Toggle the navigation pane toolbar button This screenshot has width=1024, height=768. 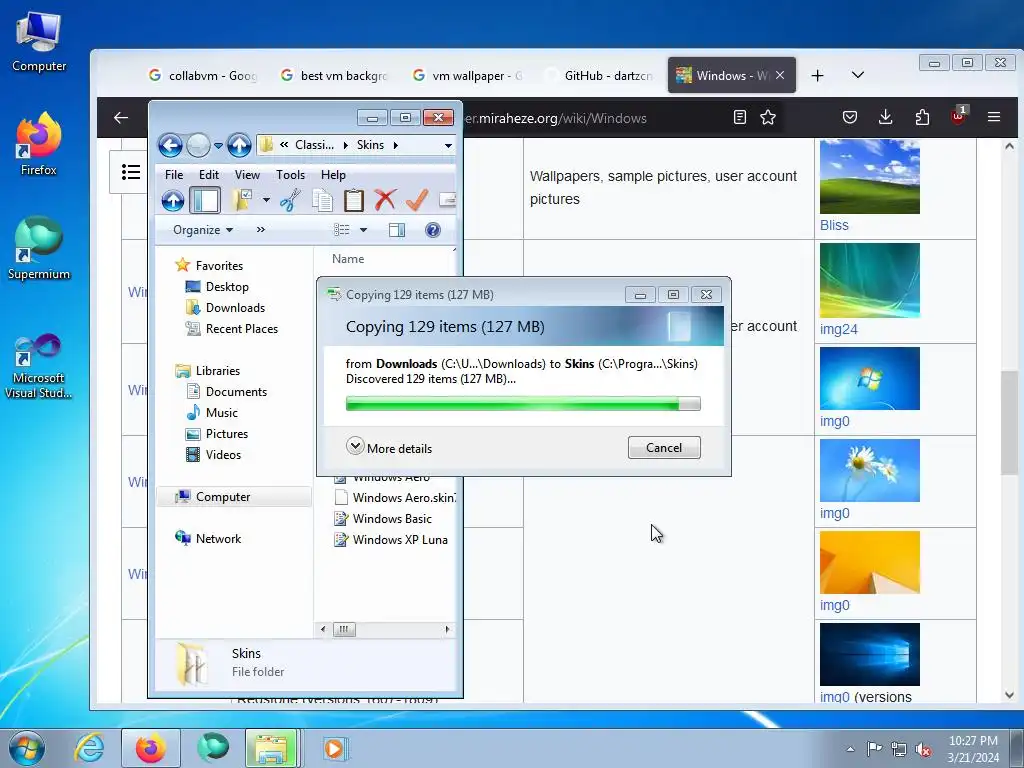click(205, 200)
